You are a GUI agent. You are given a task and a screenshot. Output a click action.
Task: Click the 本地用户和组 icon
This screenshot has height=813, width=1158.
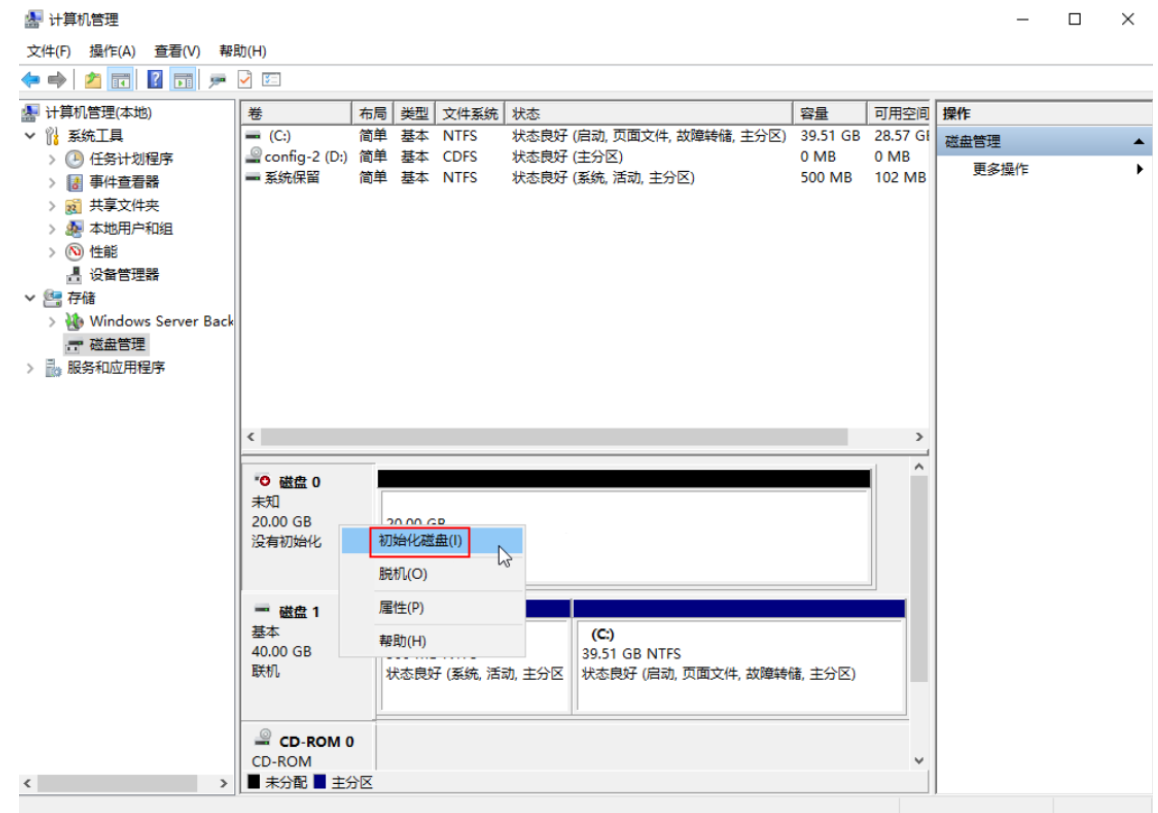tap(74, 228)
